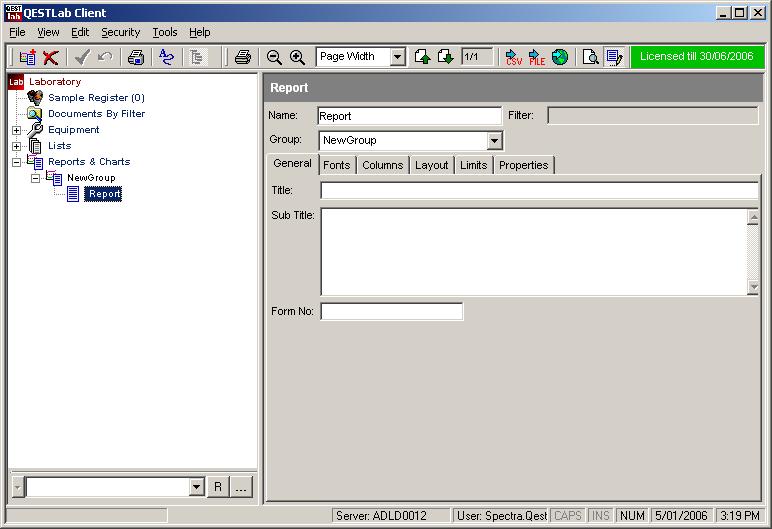
Task: Switch to the Columns tab
Action: (382, 165)
